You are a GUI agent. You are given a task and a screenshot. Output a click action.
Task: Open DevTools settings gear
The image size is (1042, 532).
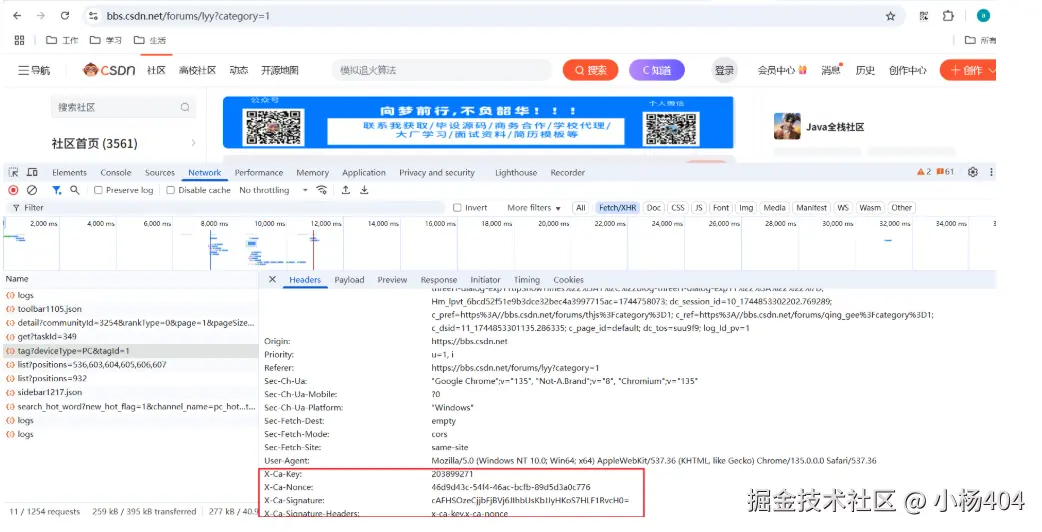973,172
